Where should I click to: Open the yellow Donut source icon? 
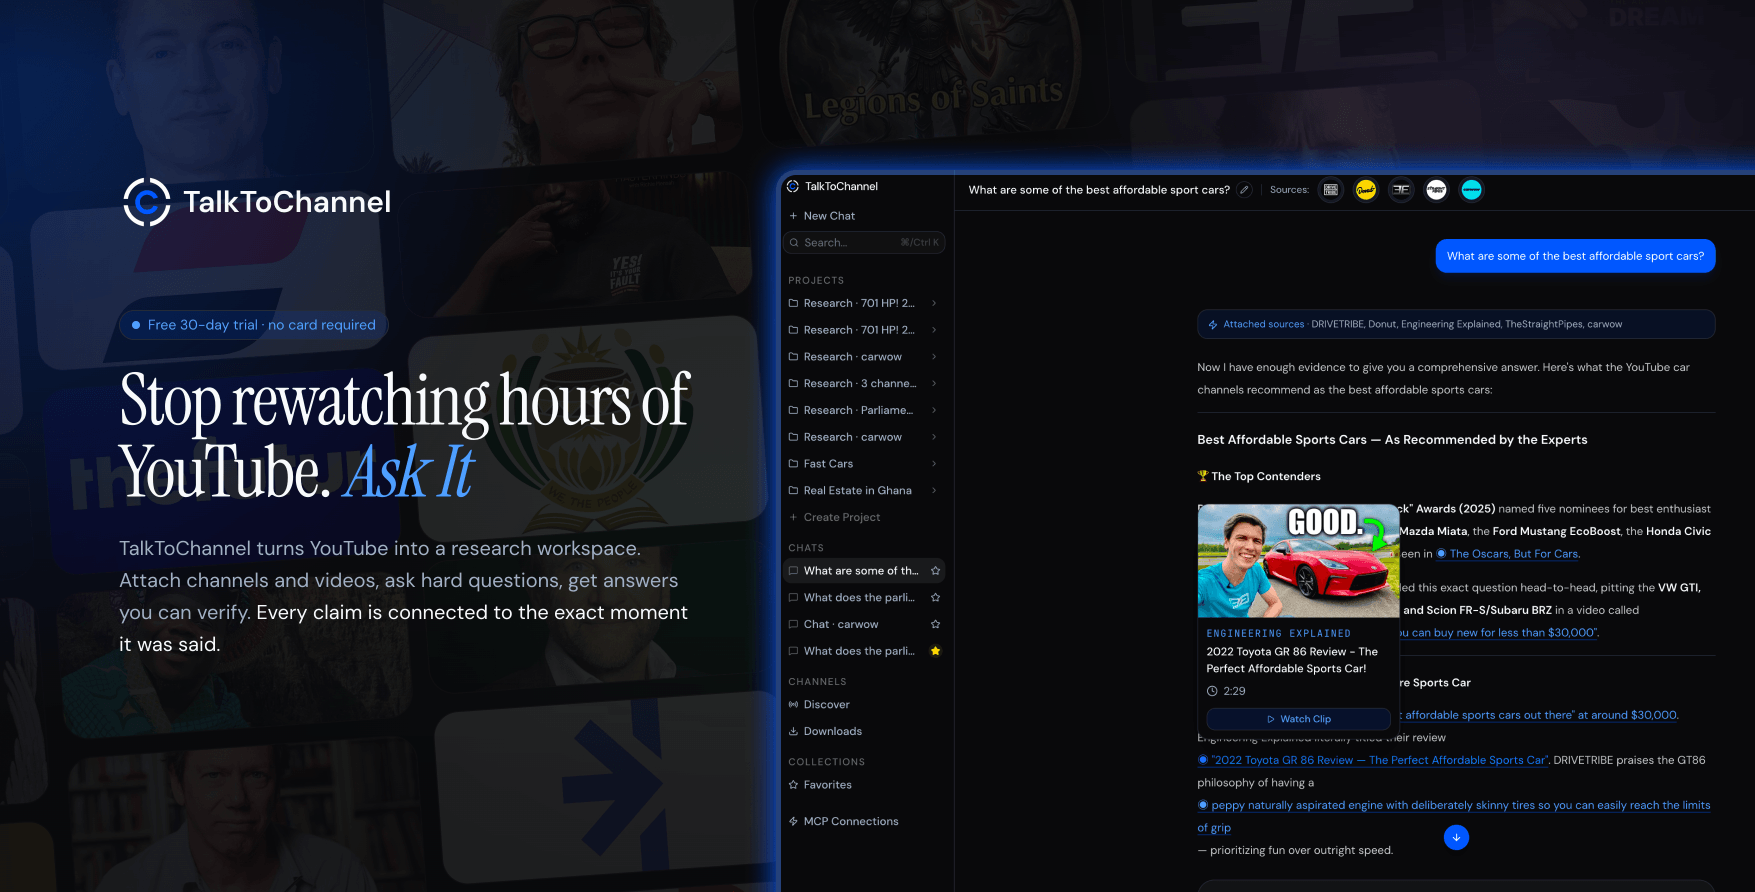coord(1366,190)
